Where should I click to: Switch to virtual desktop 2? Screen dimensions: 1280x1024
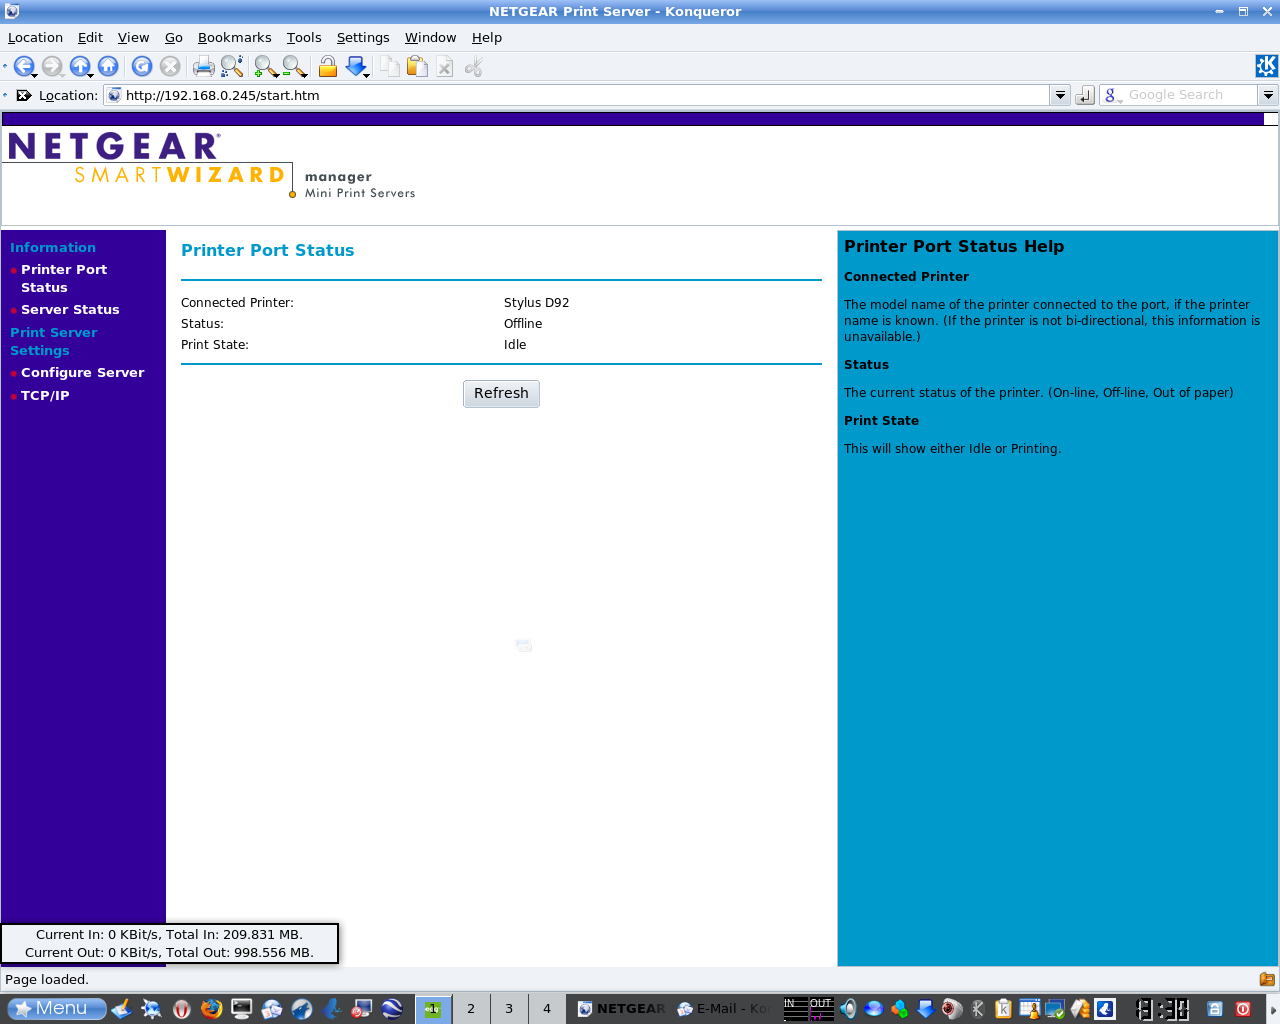tap(471, 1009)
